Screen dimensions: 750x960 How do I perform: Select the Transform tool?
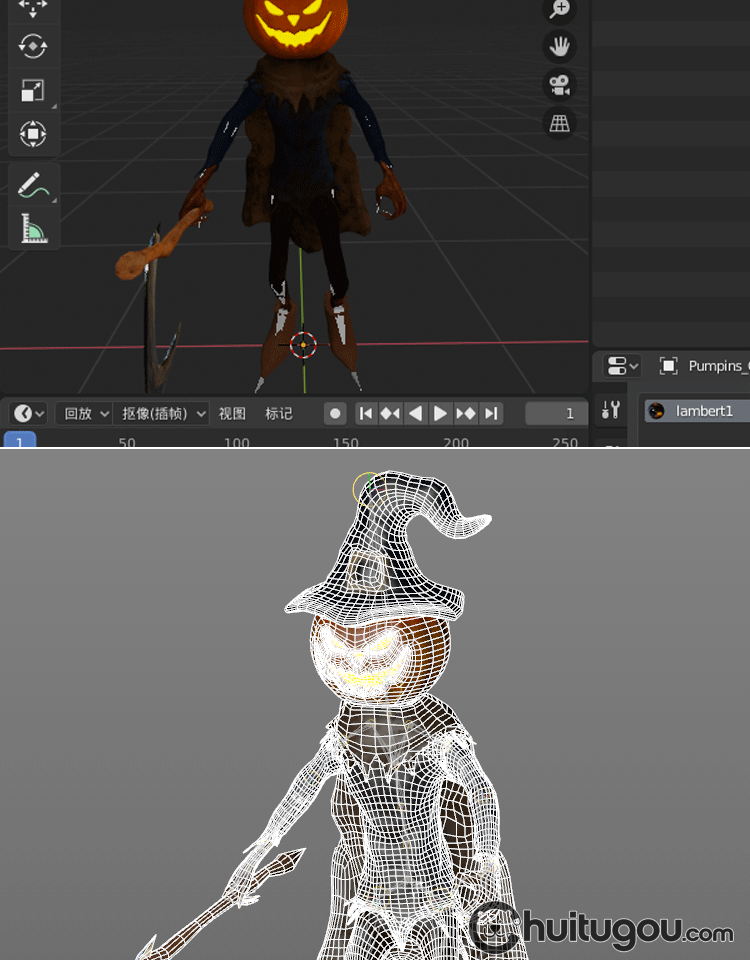pyautogui.click(x=33, y=134)
